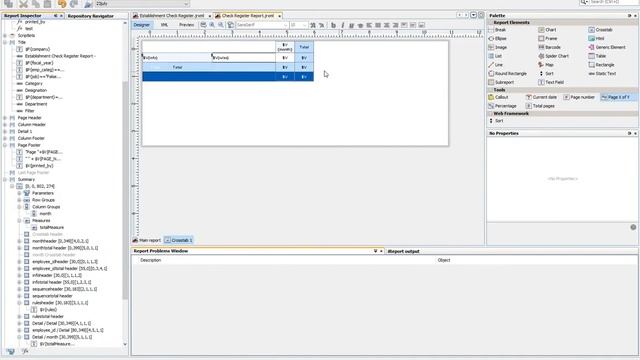Choose the Barcode palette element
The width and height of the screenshot is (640, 360).
(x=549, y=47)
